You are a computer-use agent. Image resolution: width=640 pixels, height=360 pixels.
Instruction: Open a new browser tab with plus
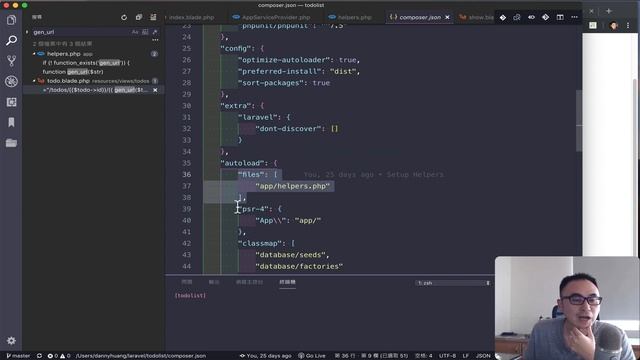[x=609, y=11]
